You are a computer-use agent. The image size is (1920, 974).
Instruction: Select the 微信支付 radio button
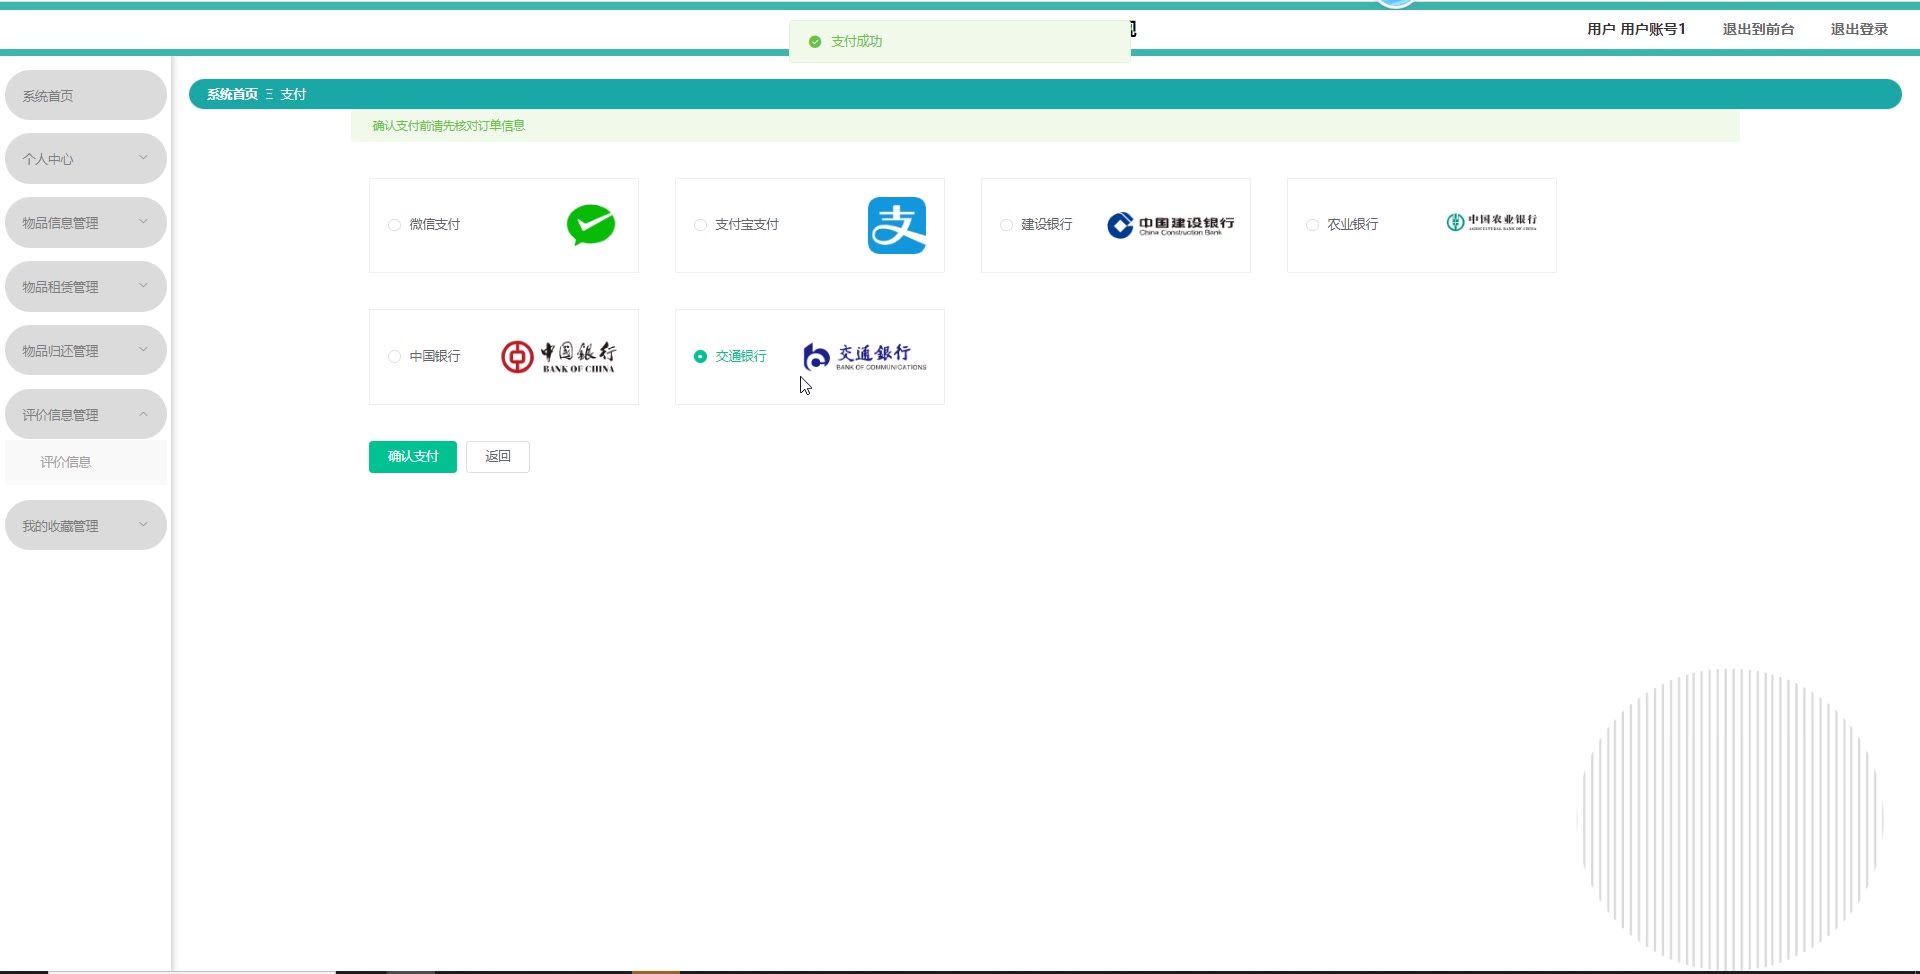click(394, 225)
